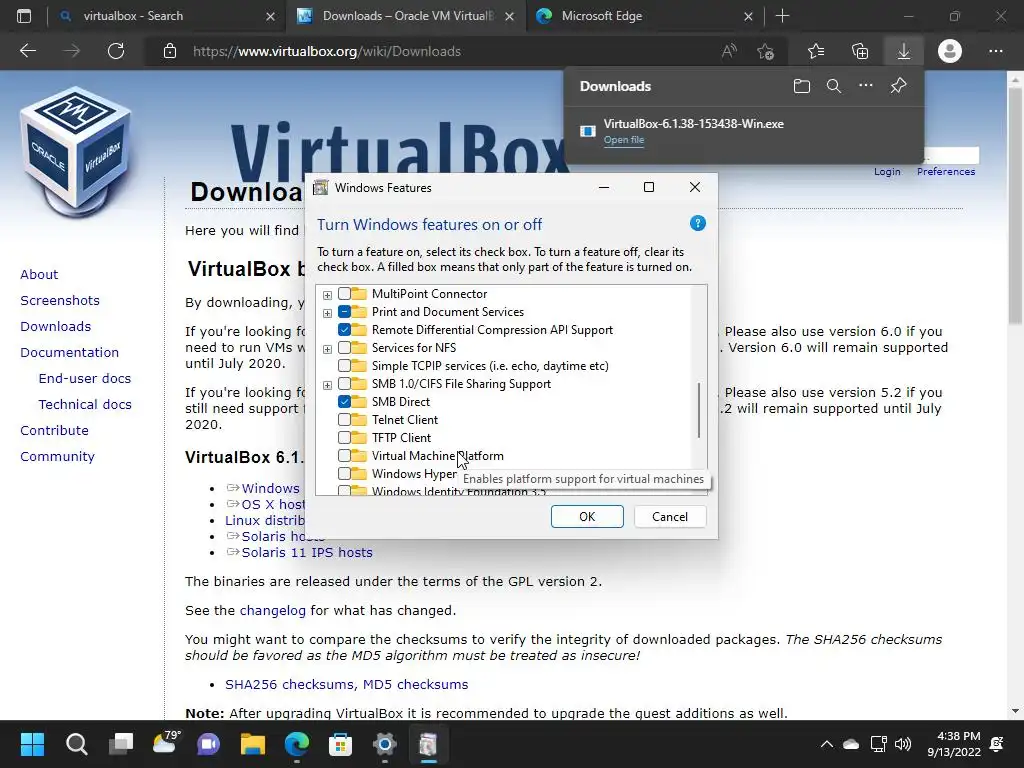Reload the VirtualBox downloads page

click(x=116, y=51)
